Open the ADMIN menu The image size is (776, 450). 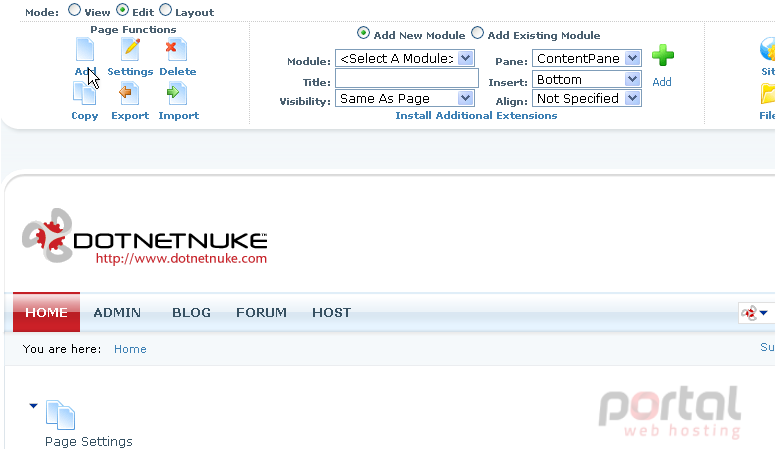pos(117,313)
